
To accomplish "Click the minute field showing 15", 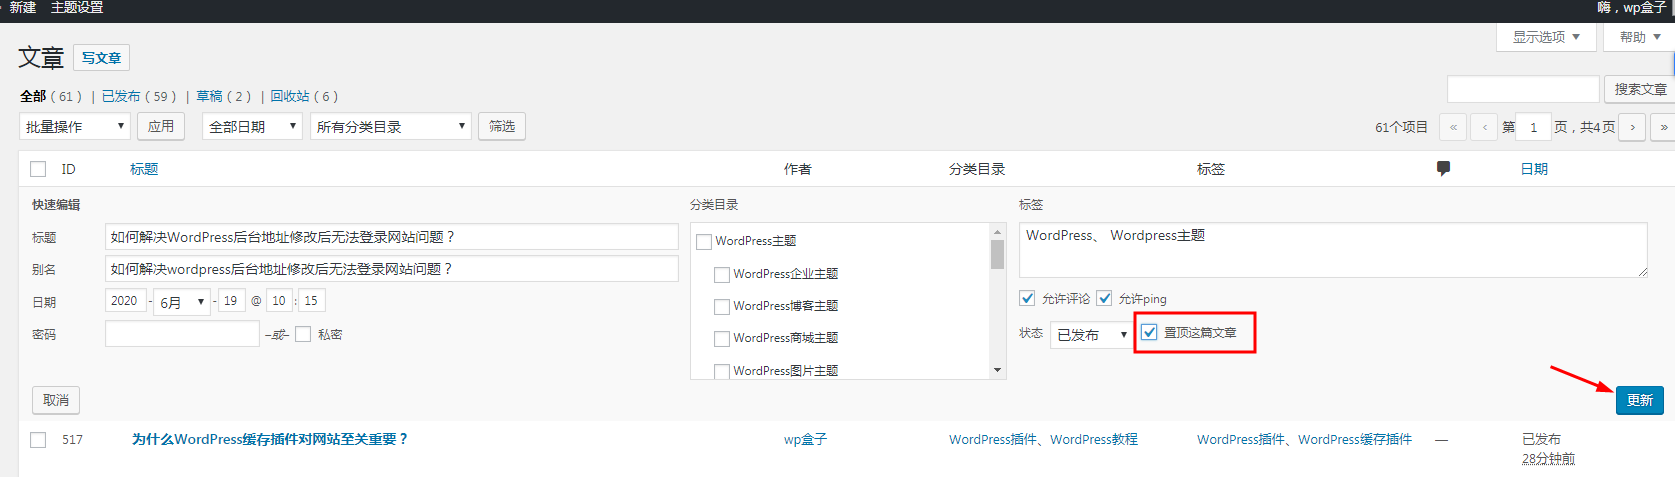I will click(x=311, y=301).
